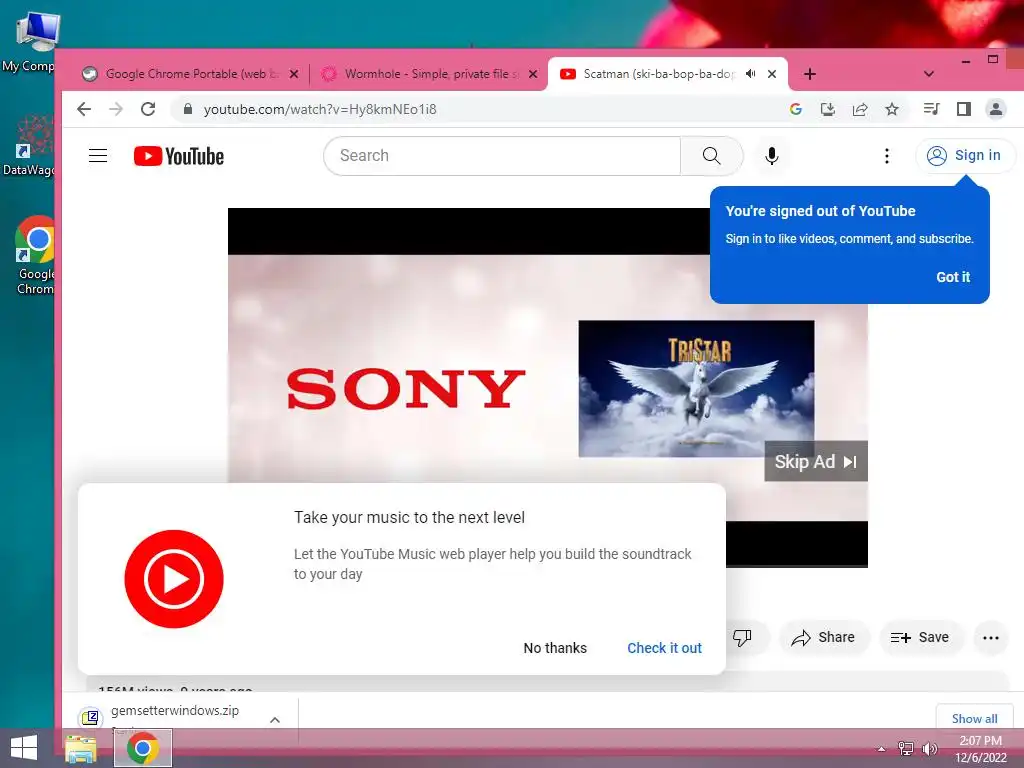Expand gemsetterwindows.zip download options chevron
Image resolution: width=1024 pixels, height=768 pixels.
[275, 719]
